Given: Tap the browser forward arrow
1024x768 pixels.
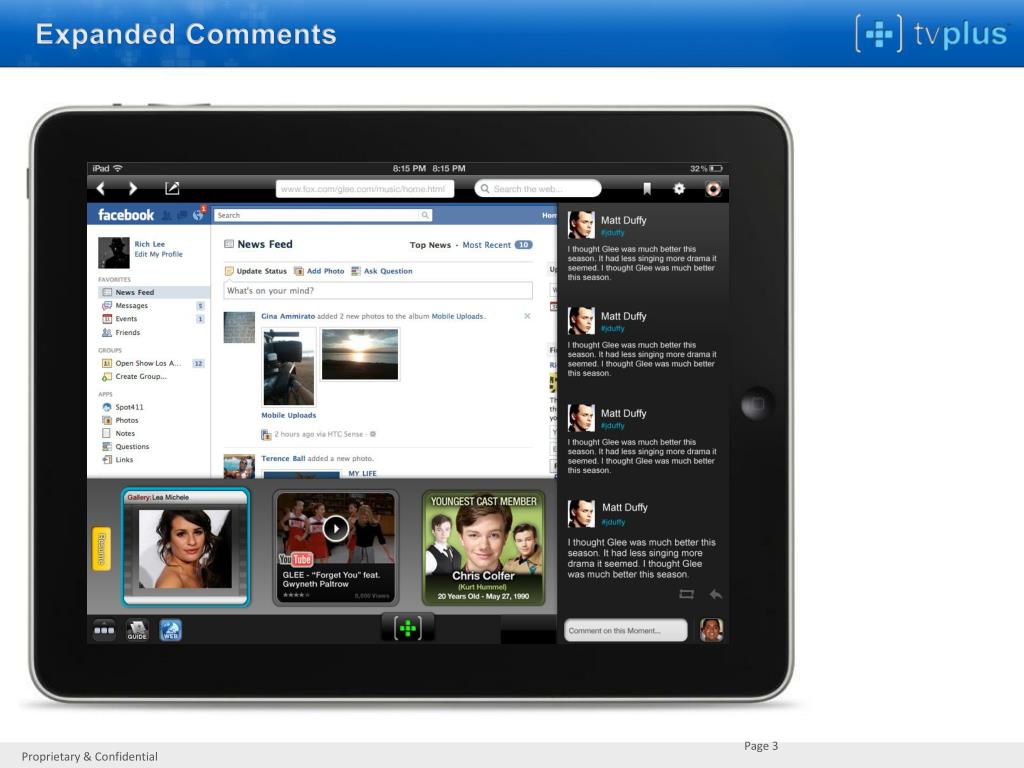Looking at the screenshot, I should pos(133,189).
